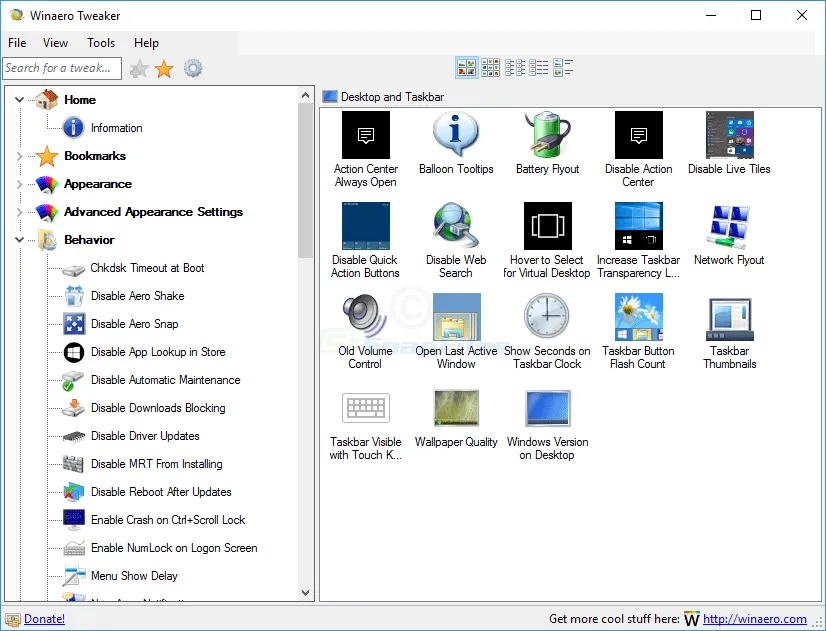Open the File menu
The width and height of the screenshot is (826, 631).
(17, 43)
